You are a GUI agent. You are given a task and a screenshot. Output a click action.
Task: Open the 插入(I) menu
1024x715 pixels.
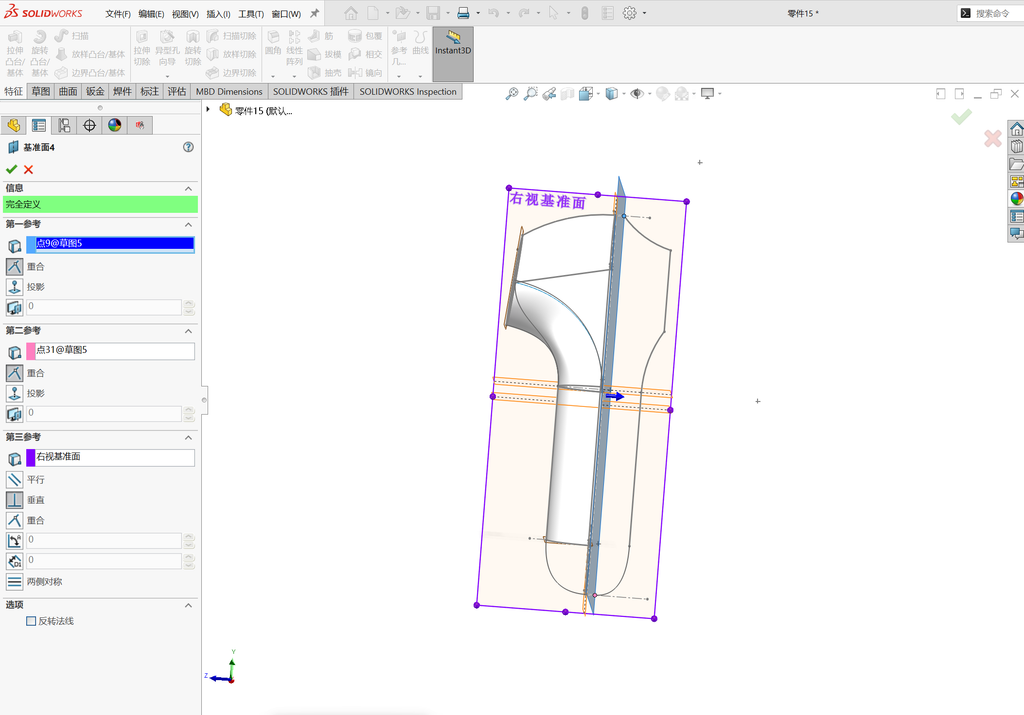[x=218, y=14]
